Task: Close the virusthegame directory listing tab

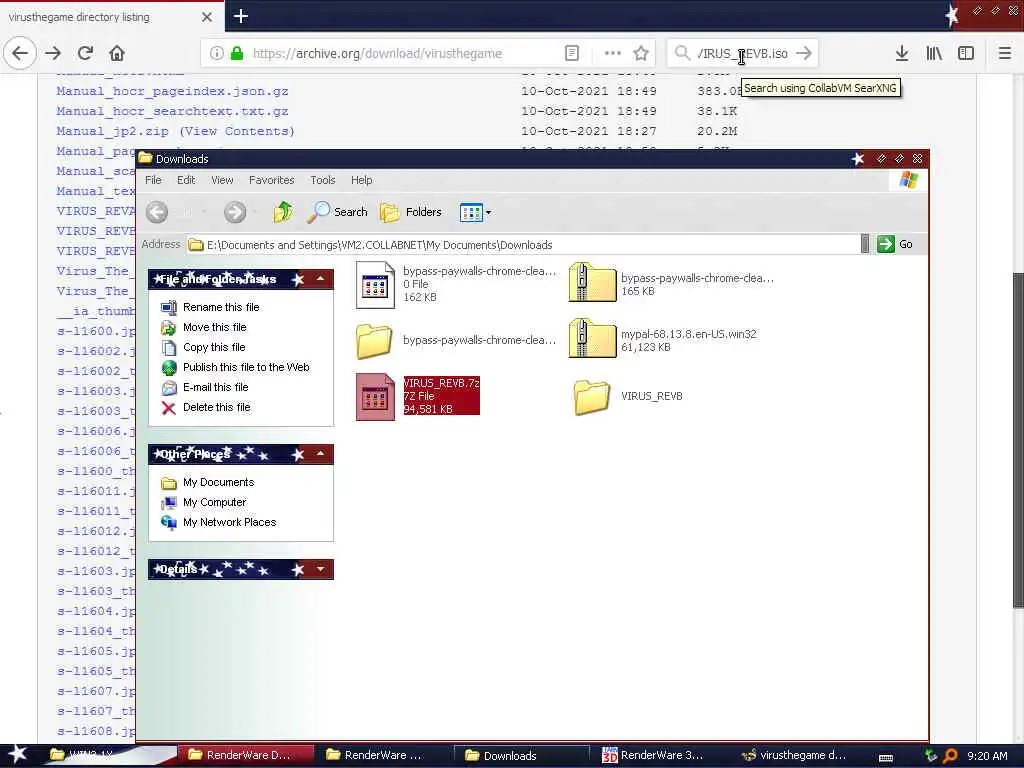Action: (206, 17)
